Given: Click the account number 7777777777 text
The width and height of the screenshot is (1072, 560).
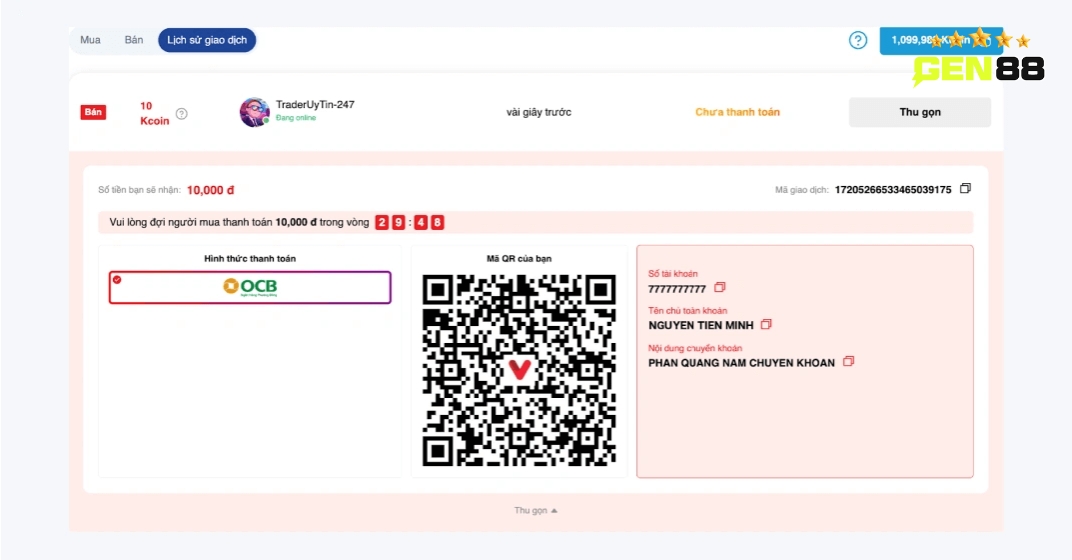Looking at the screenshot, I should tap(677, 289).
